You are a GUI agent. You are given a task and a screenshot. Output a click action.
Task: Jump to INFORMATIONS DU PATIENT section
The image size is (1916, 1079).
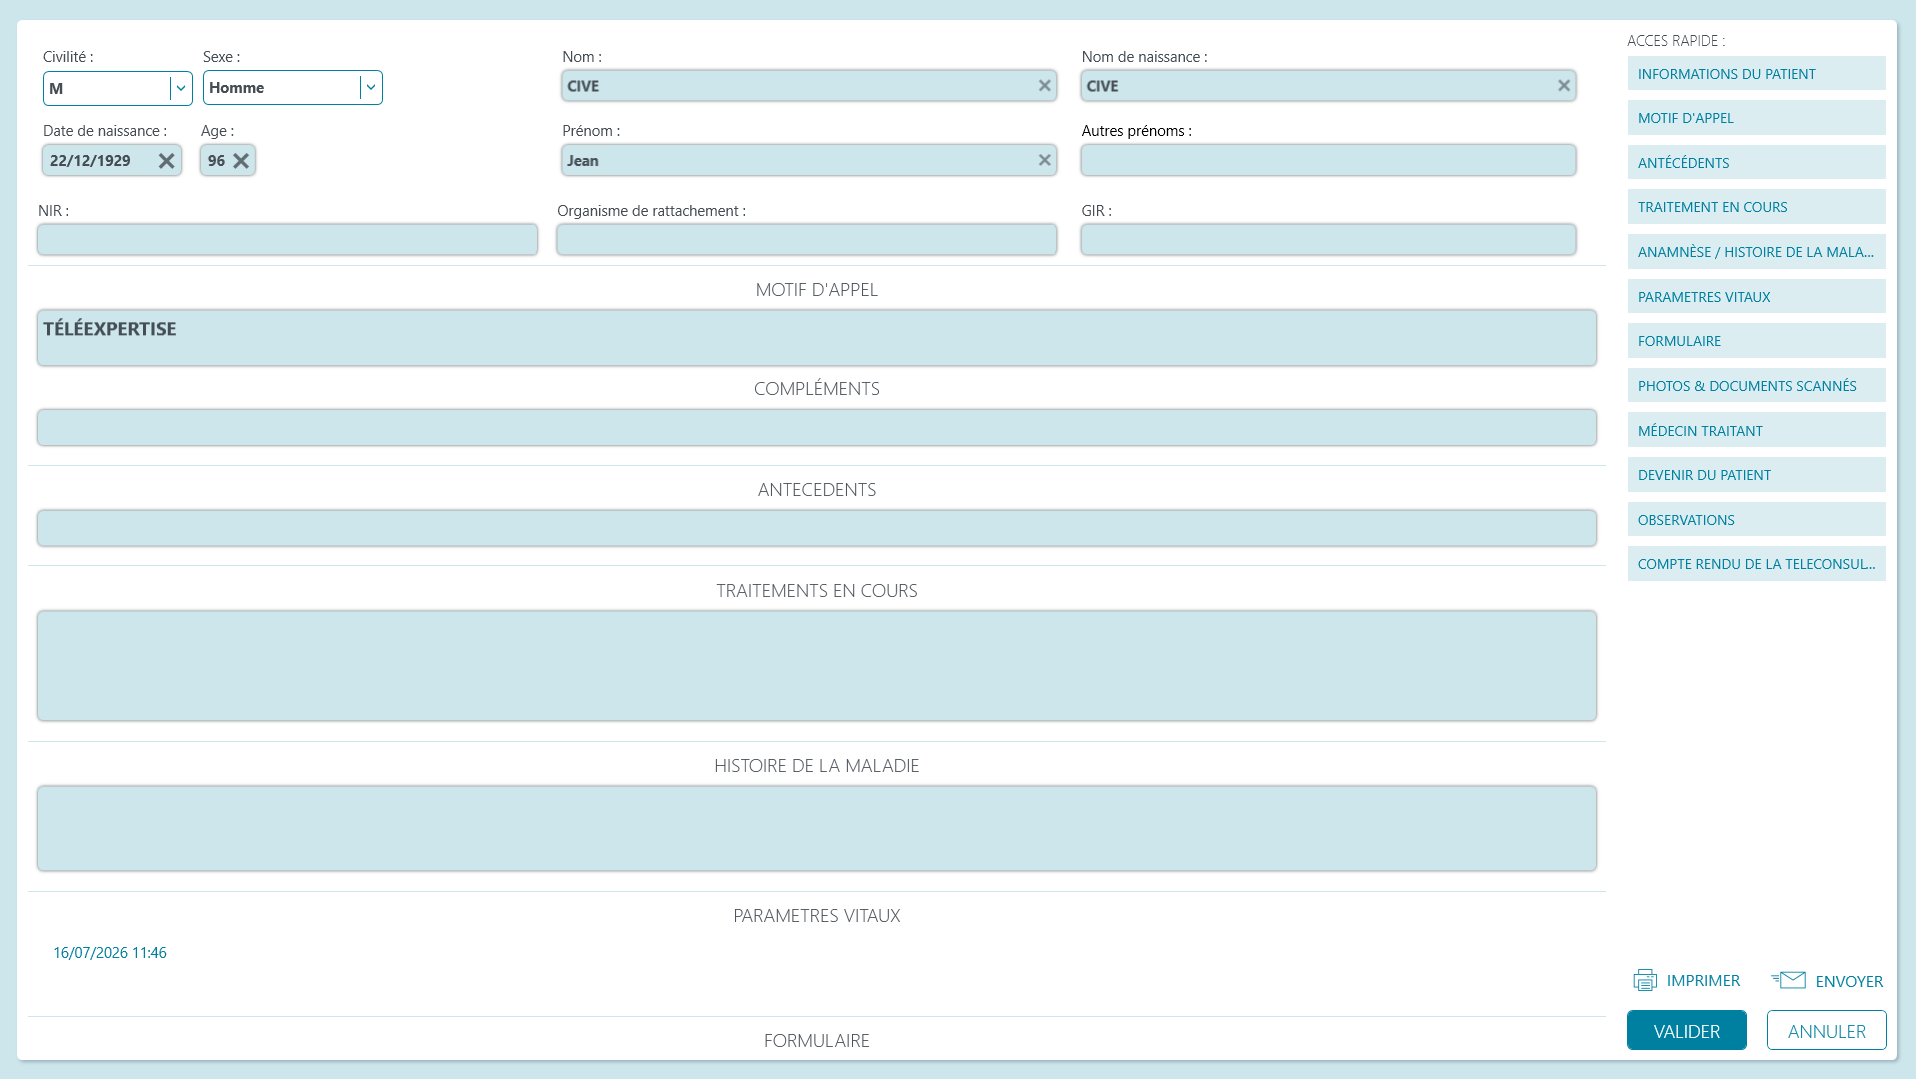pos(1756,74)
